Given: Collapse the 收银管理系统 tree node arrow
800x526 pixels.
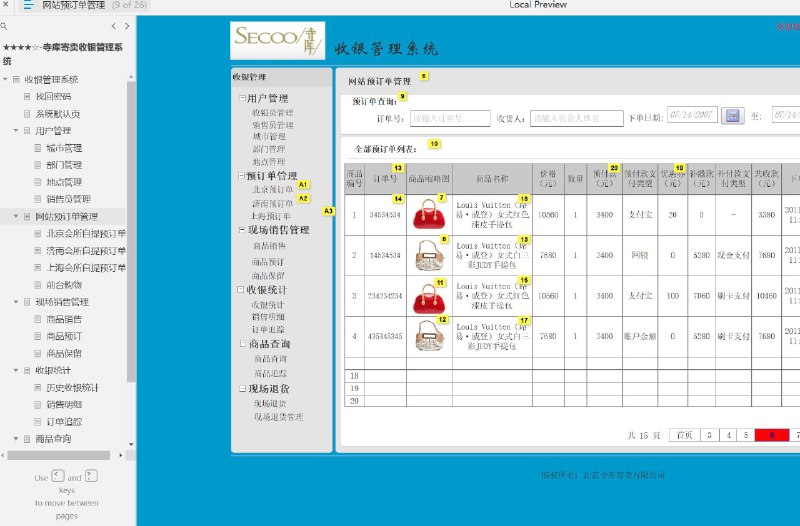Looking at the screenshot, I should 6,80.
